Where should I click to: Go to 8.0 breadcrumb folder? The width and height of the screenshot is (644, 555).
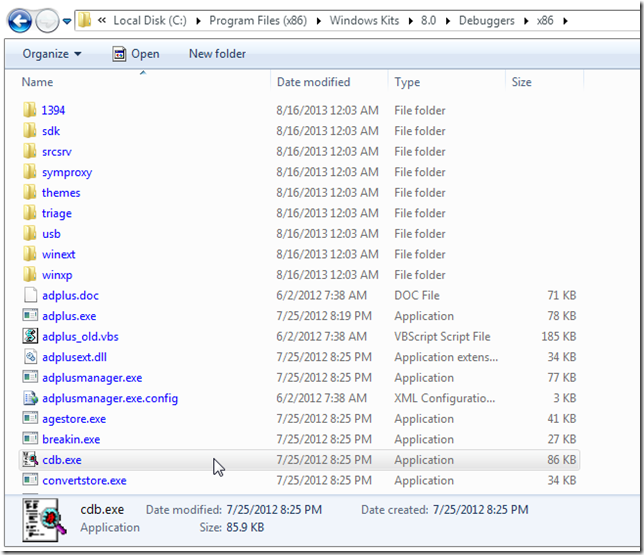coord(428,20)
